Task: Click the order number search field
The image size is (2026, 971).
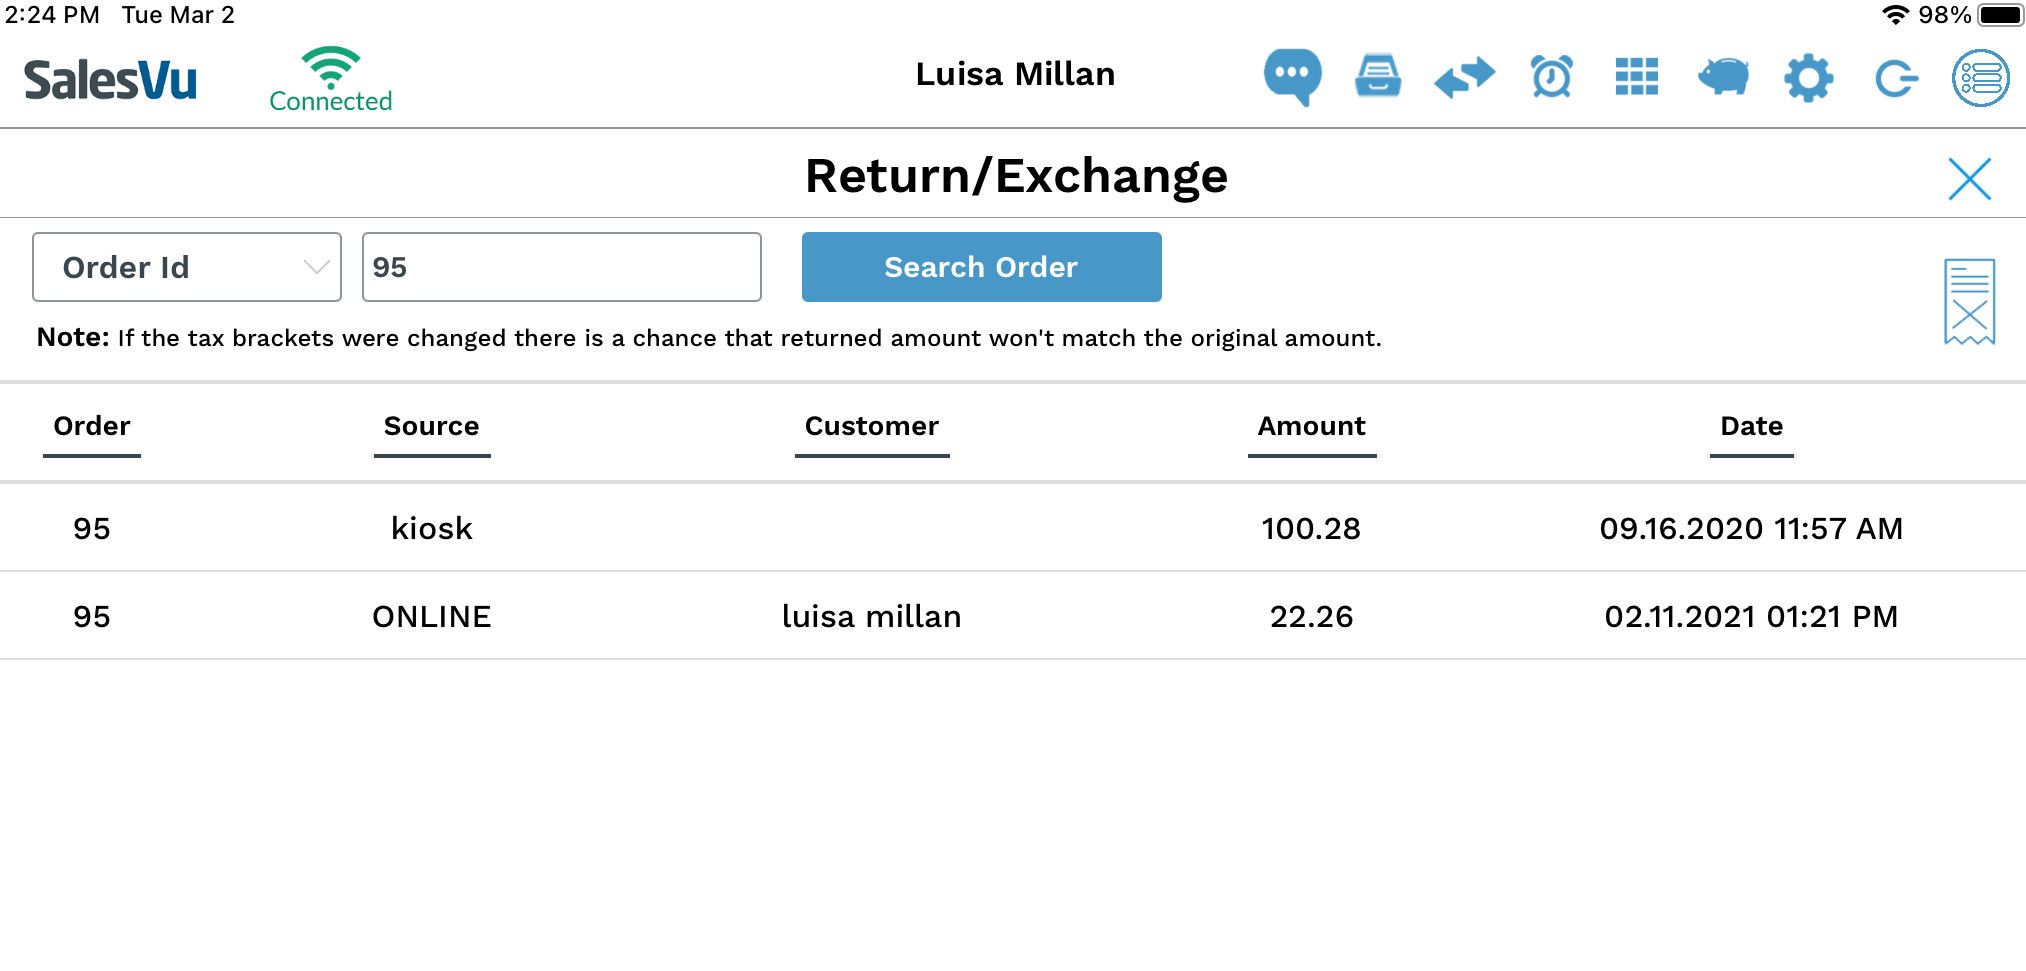Action: pyautogui.click(x=561, y=267)
